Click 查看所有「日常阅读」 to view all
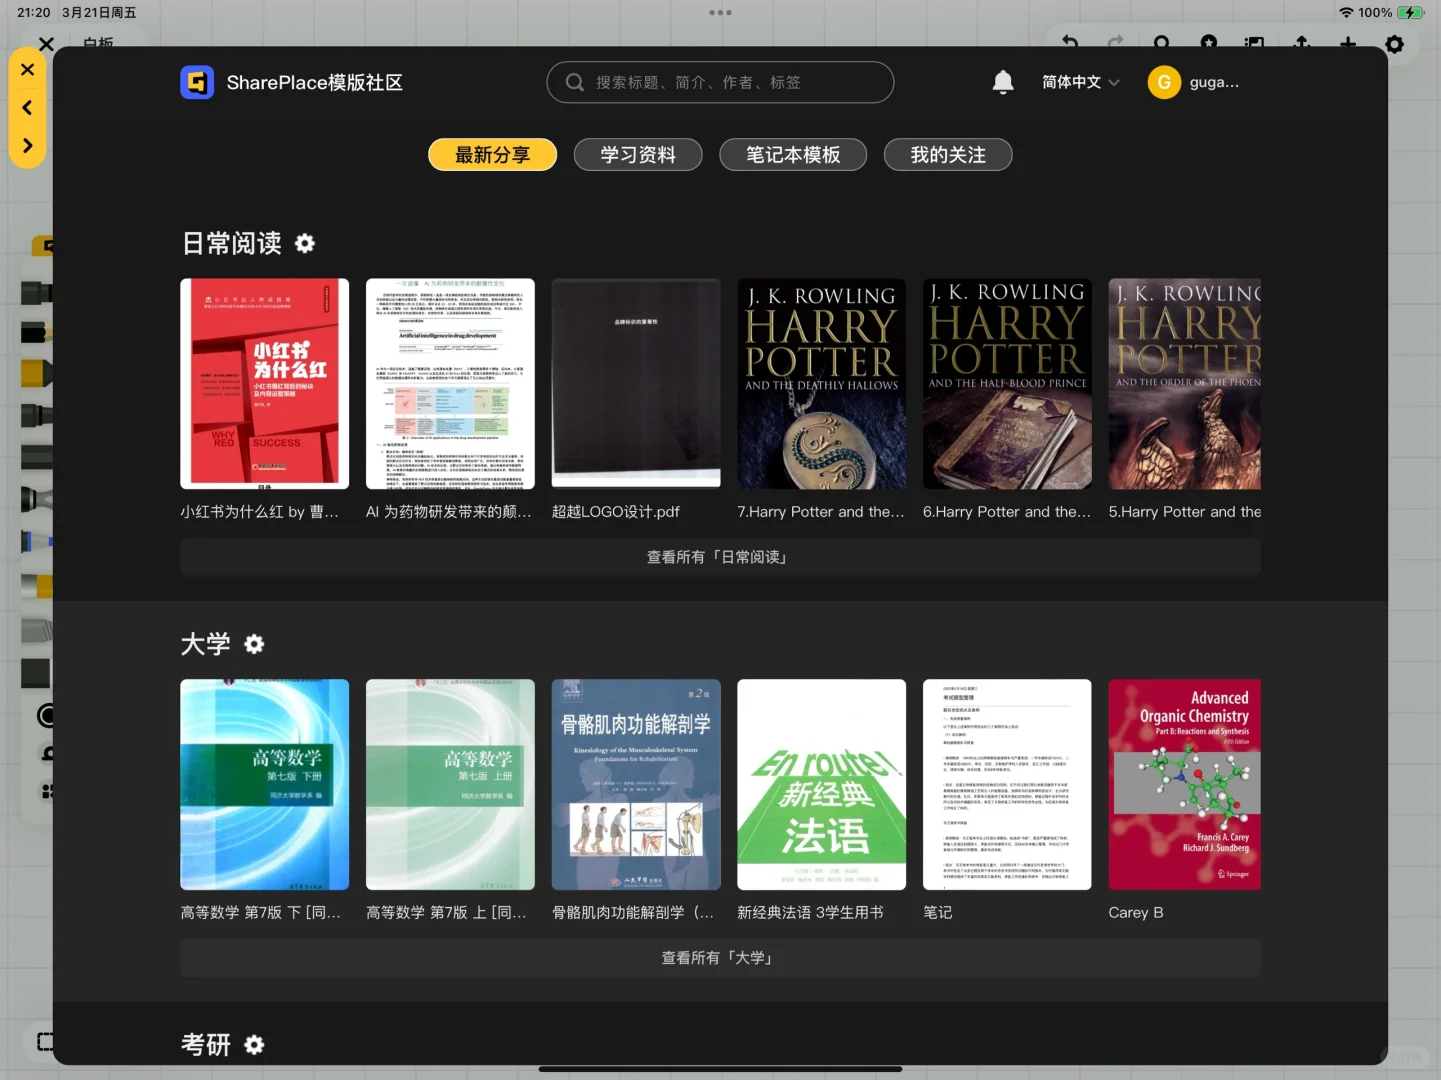1441x1080 pixels. 719,556
